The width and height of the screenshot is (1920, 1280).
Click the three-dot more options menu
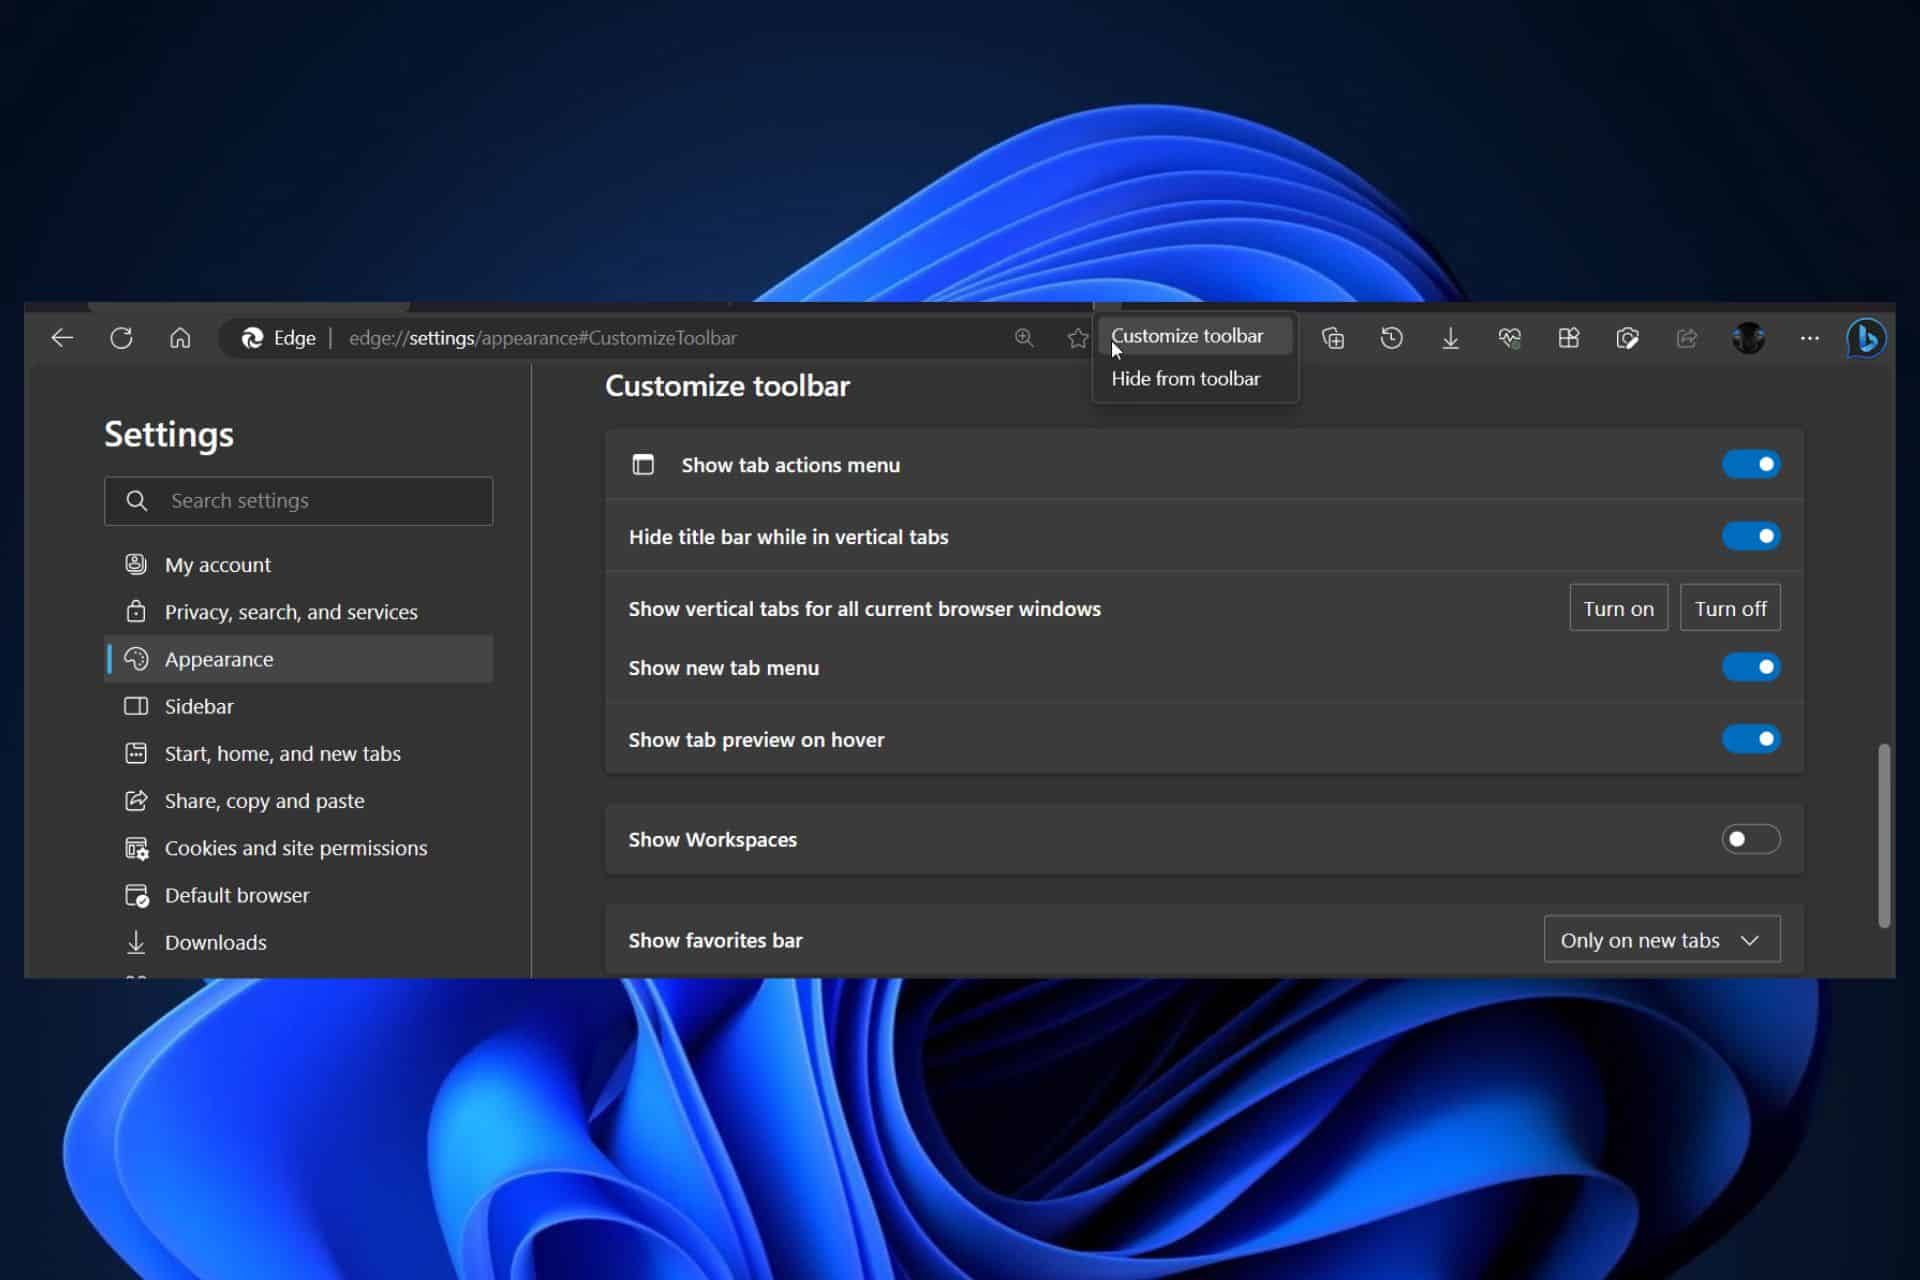(1809, 337)
